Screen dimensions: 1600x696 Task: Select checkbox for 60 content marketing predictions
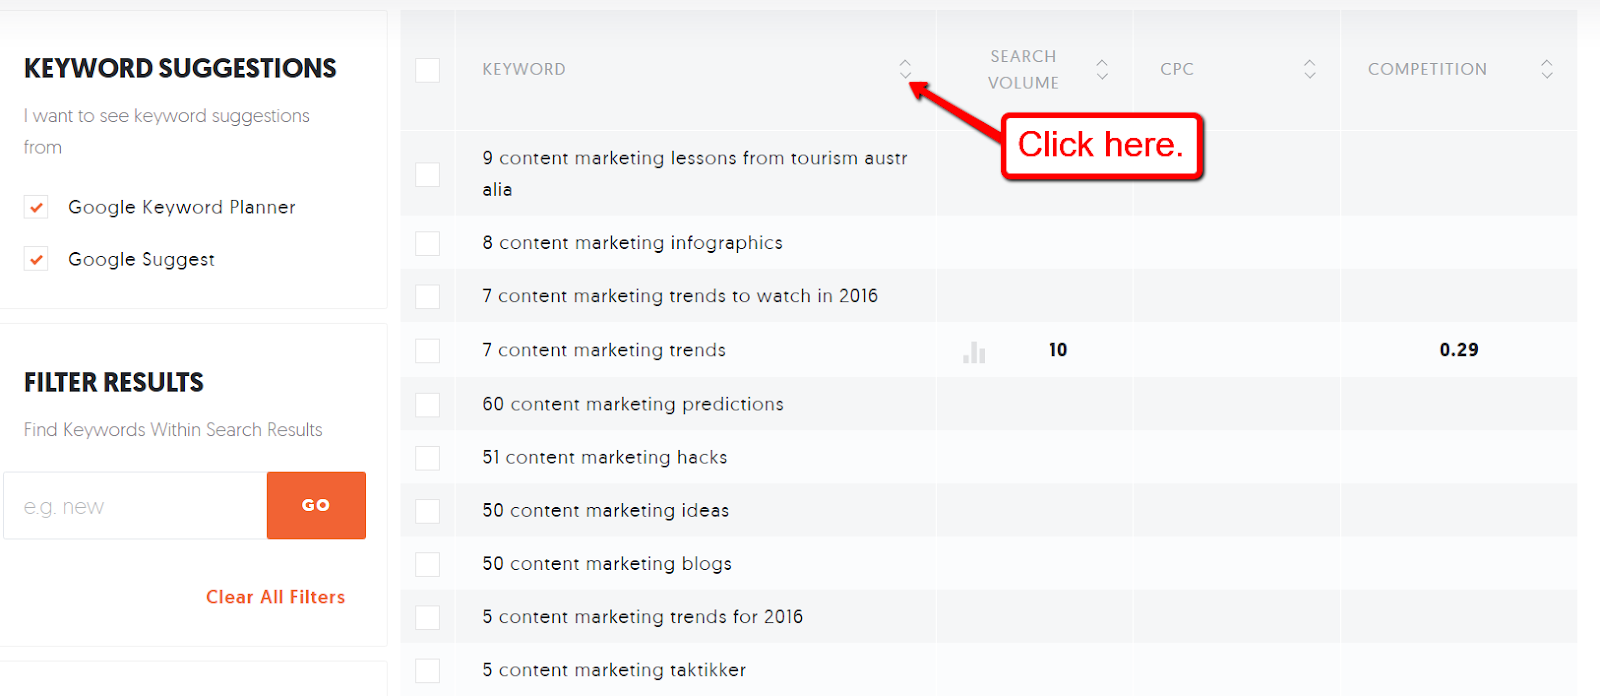point(428,404)
